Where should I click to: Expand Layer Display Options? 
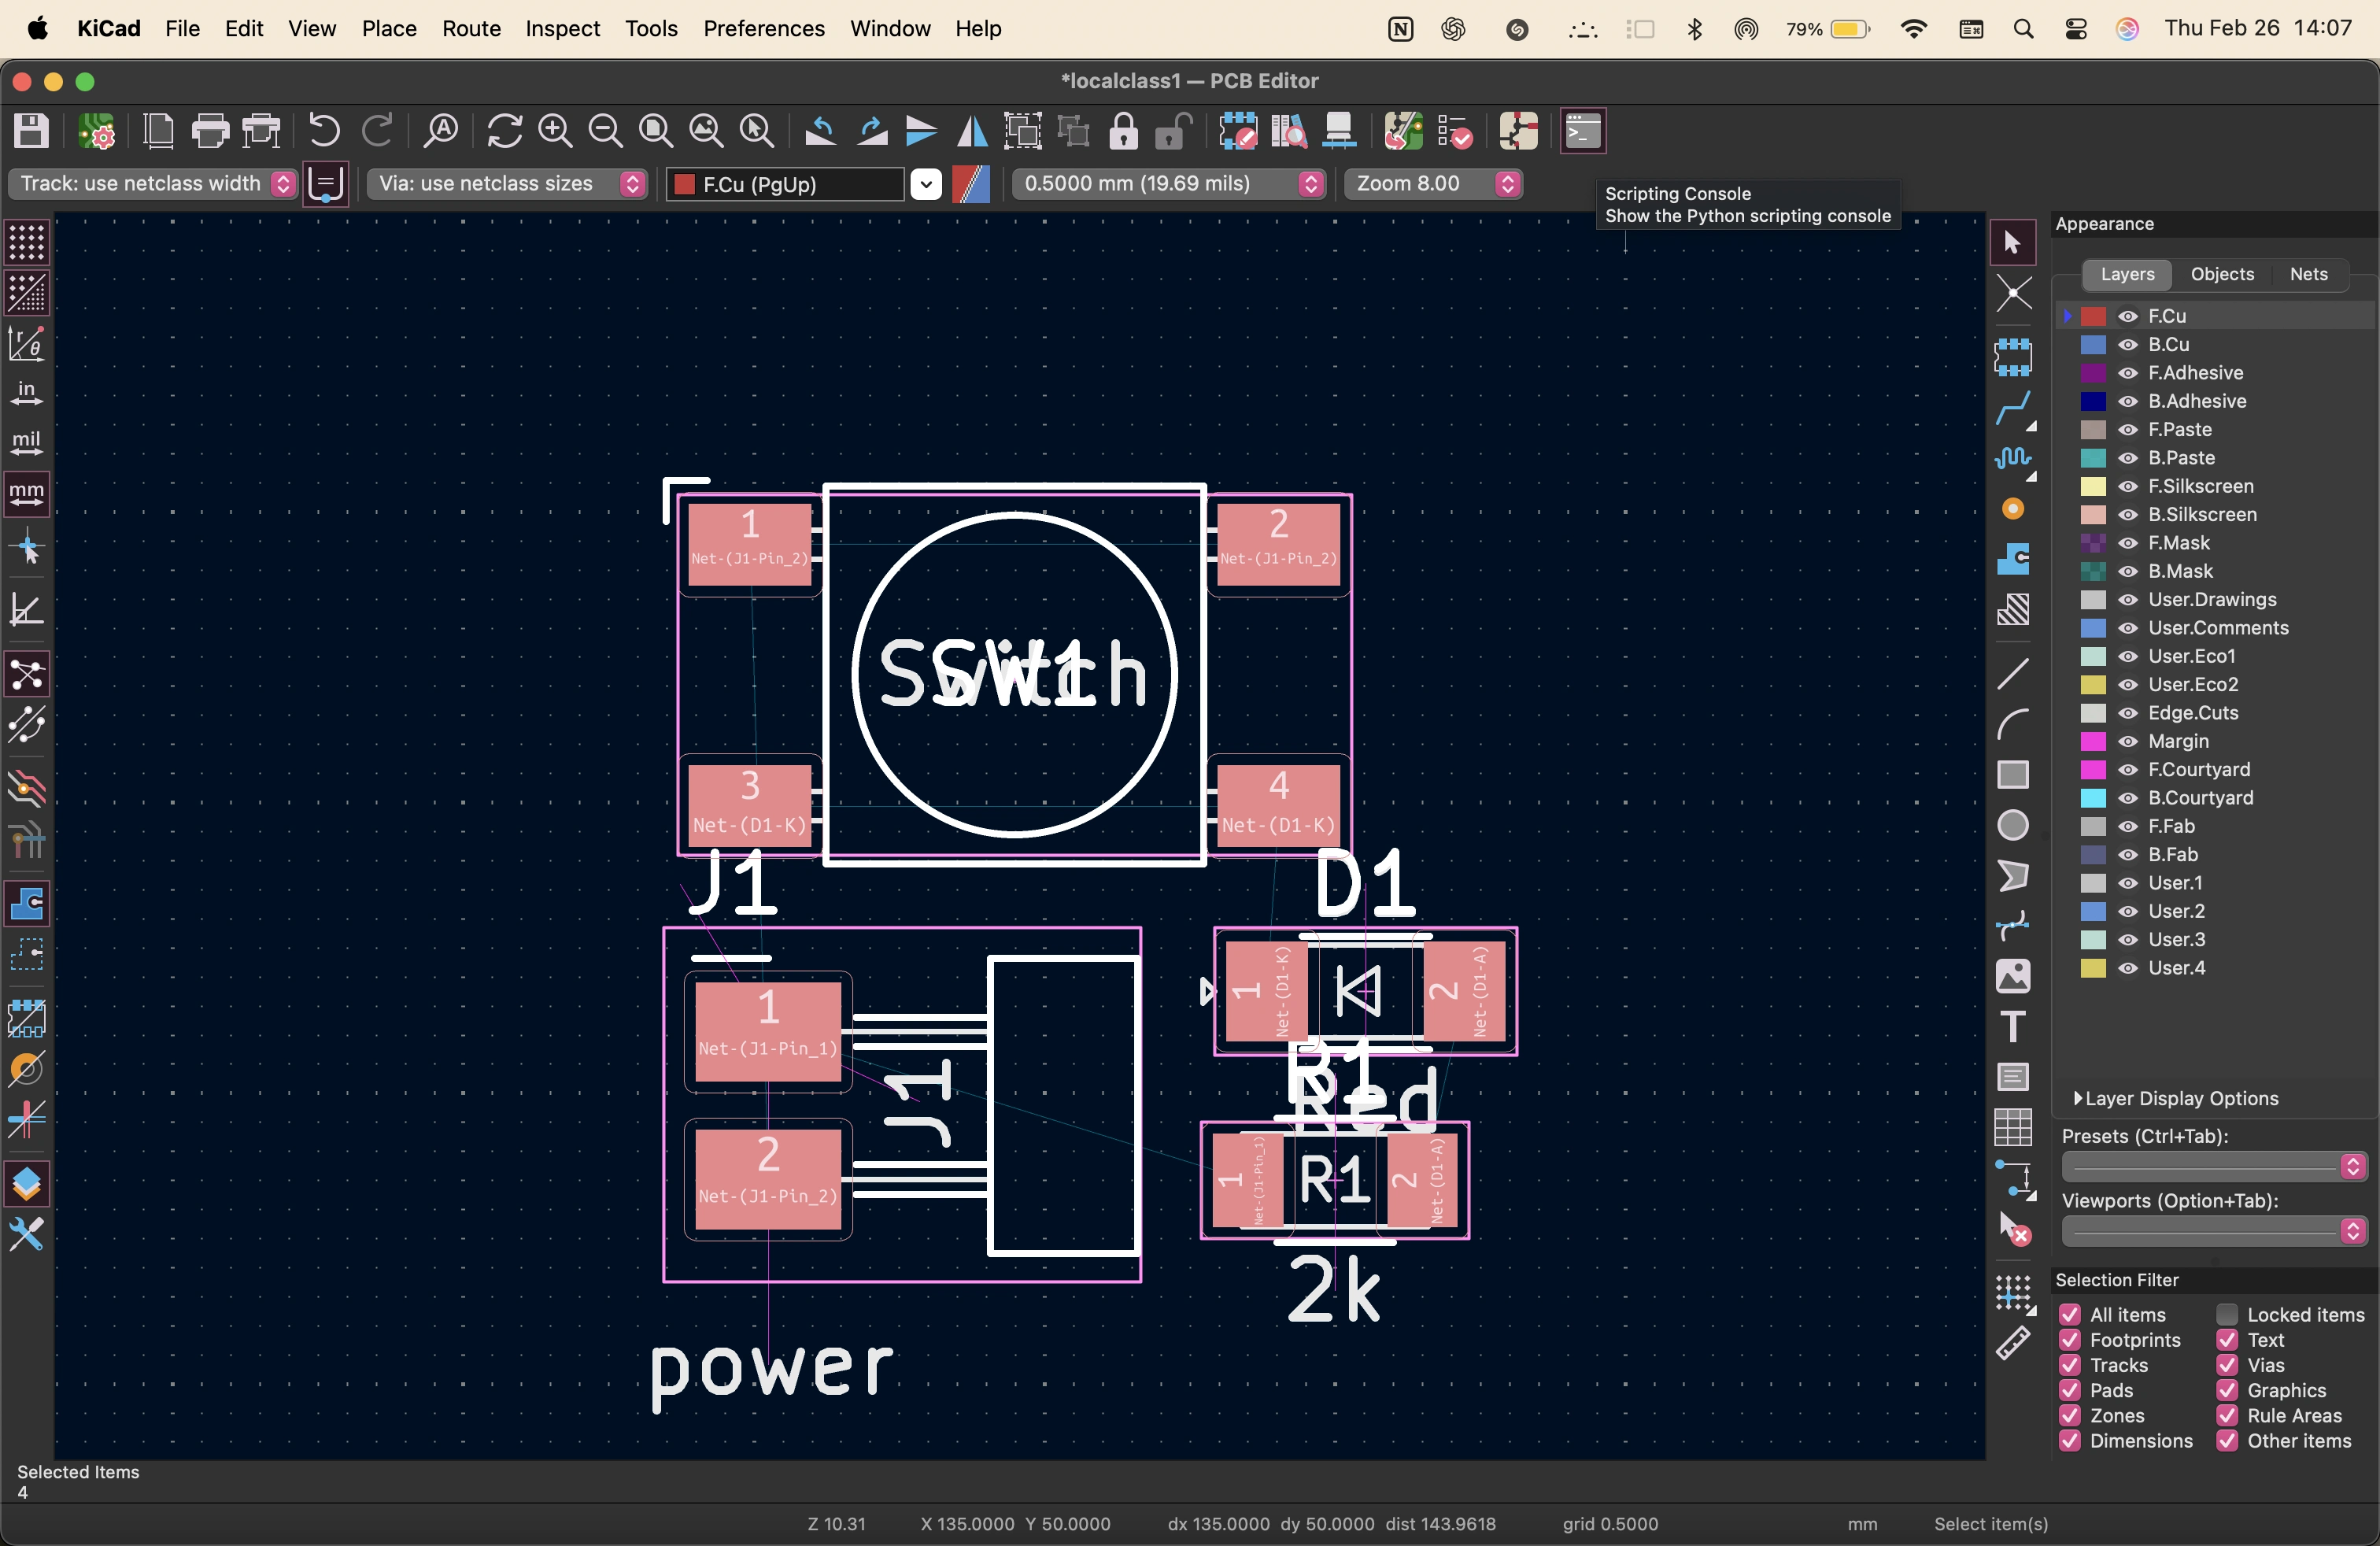(2078, 1098)
